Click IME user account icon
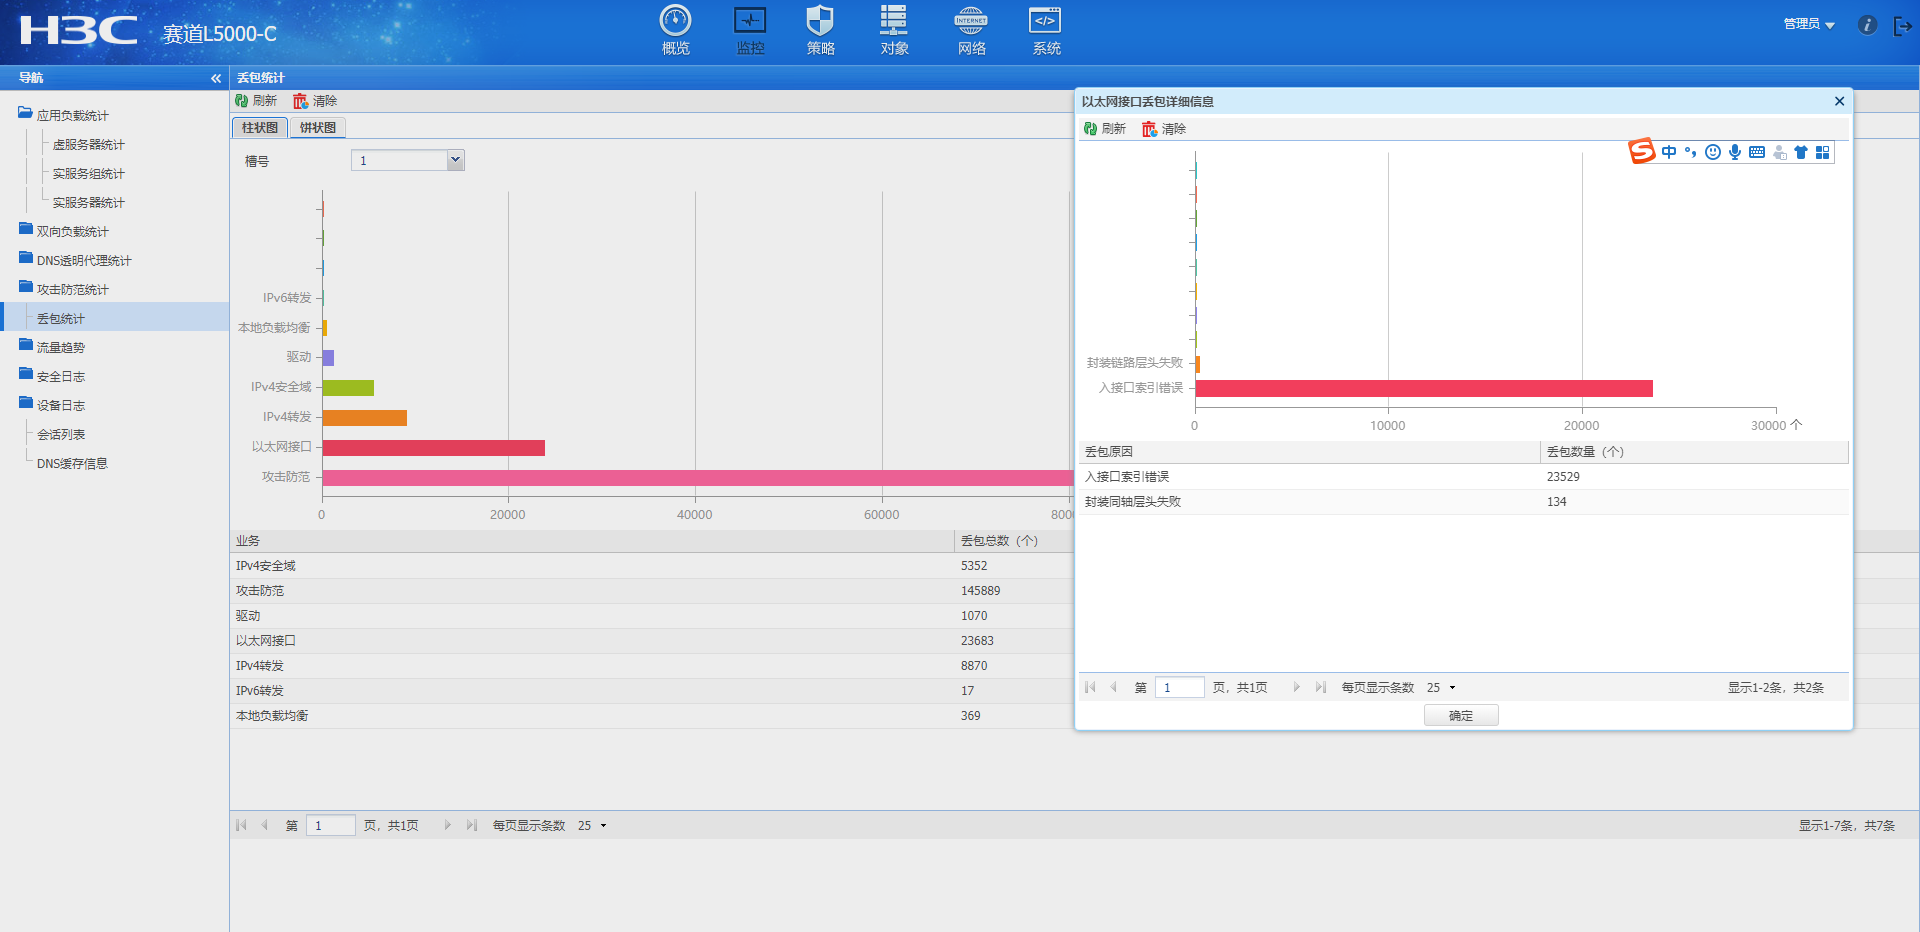Screen dimensions: 1920x932 click(x=1779, y=152)
